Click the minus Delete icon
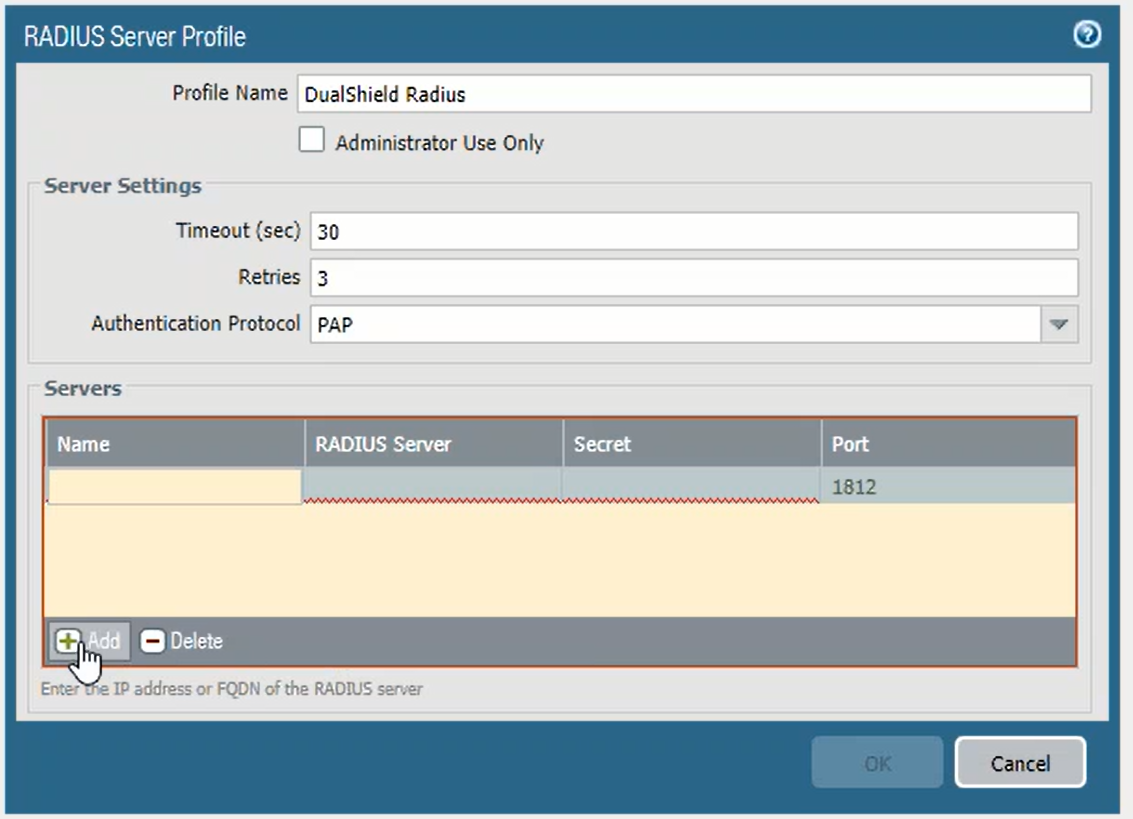The height and width of the screenshot is (819, 1133). tap(152, 641)
